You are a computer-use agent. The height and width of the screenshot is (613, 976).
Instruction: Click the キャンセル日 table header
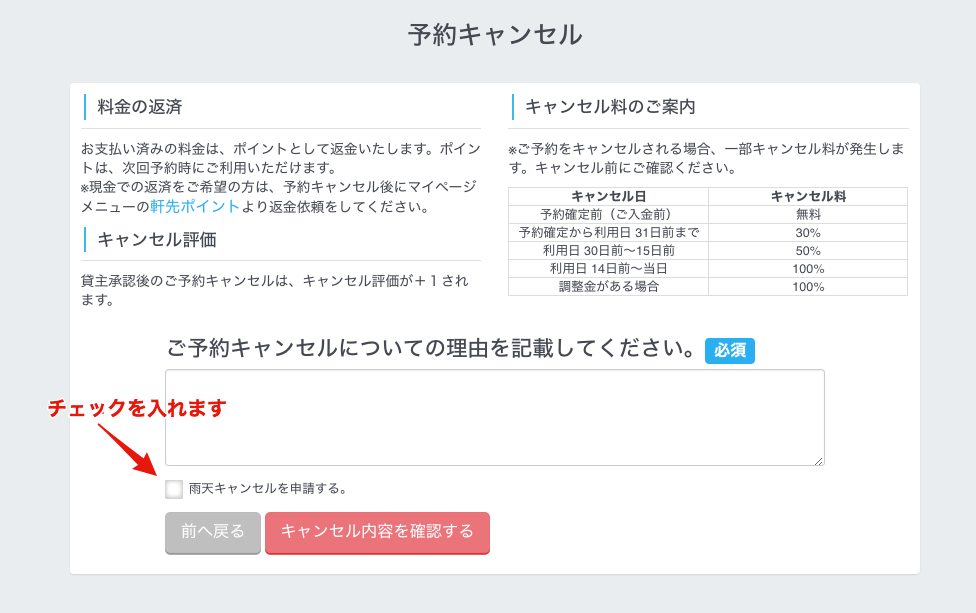tap(608, 197)
